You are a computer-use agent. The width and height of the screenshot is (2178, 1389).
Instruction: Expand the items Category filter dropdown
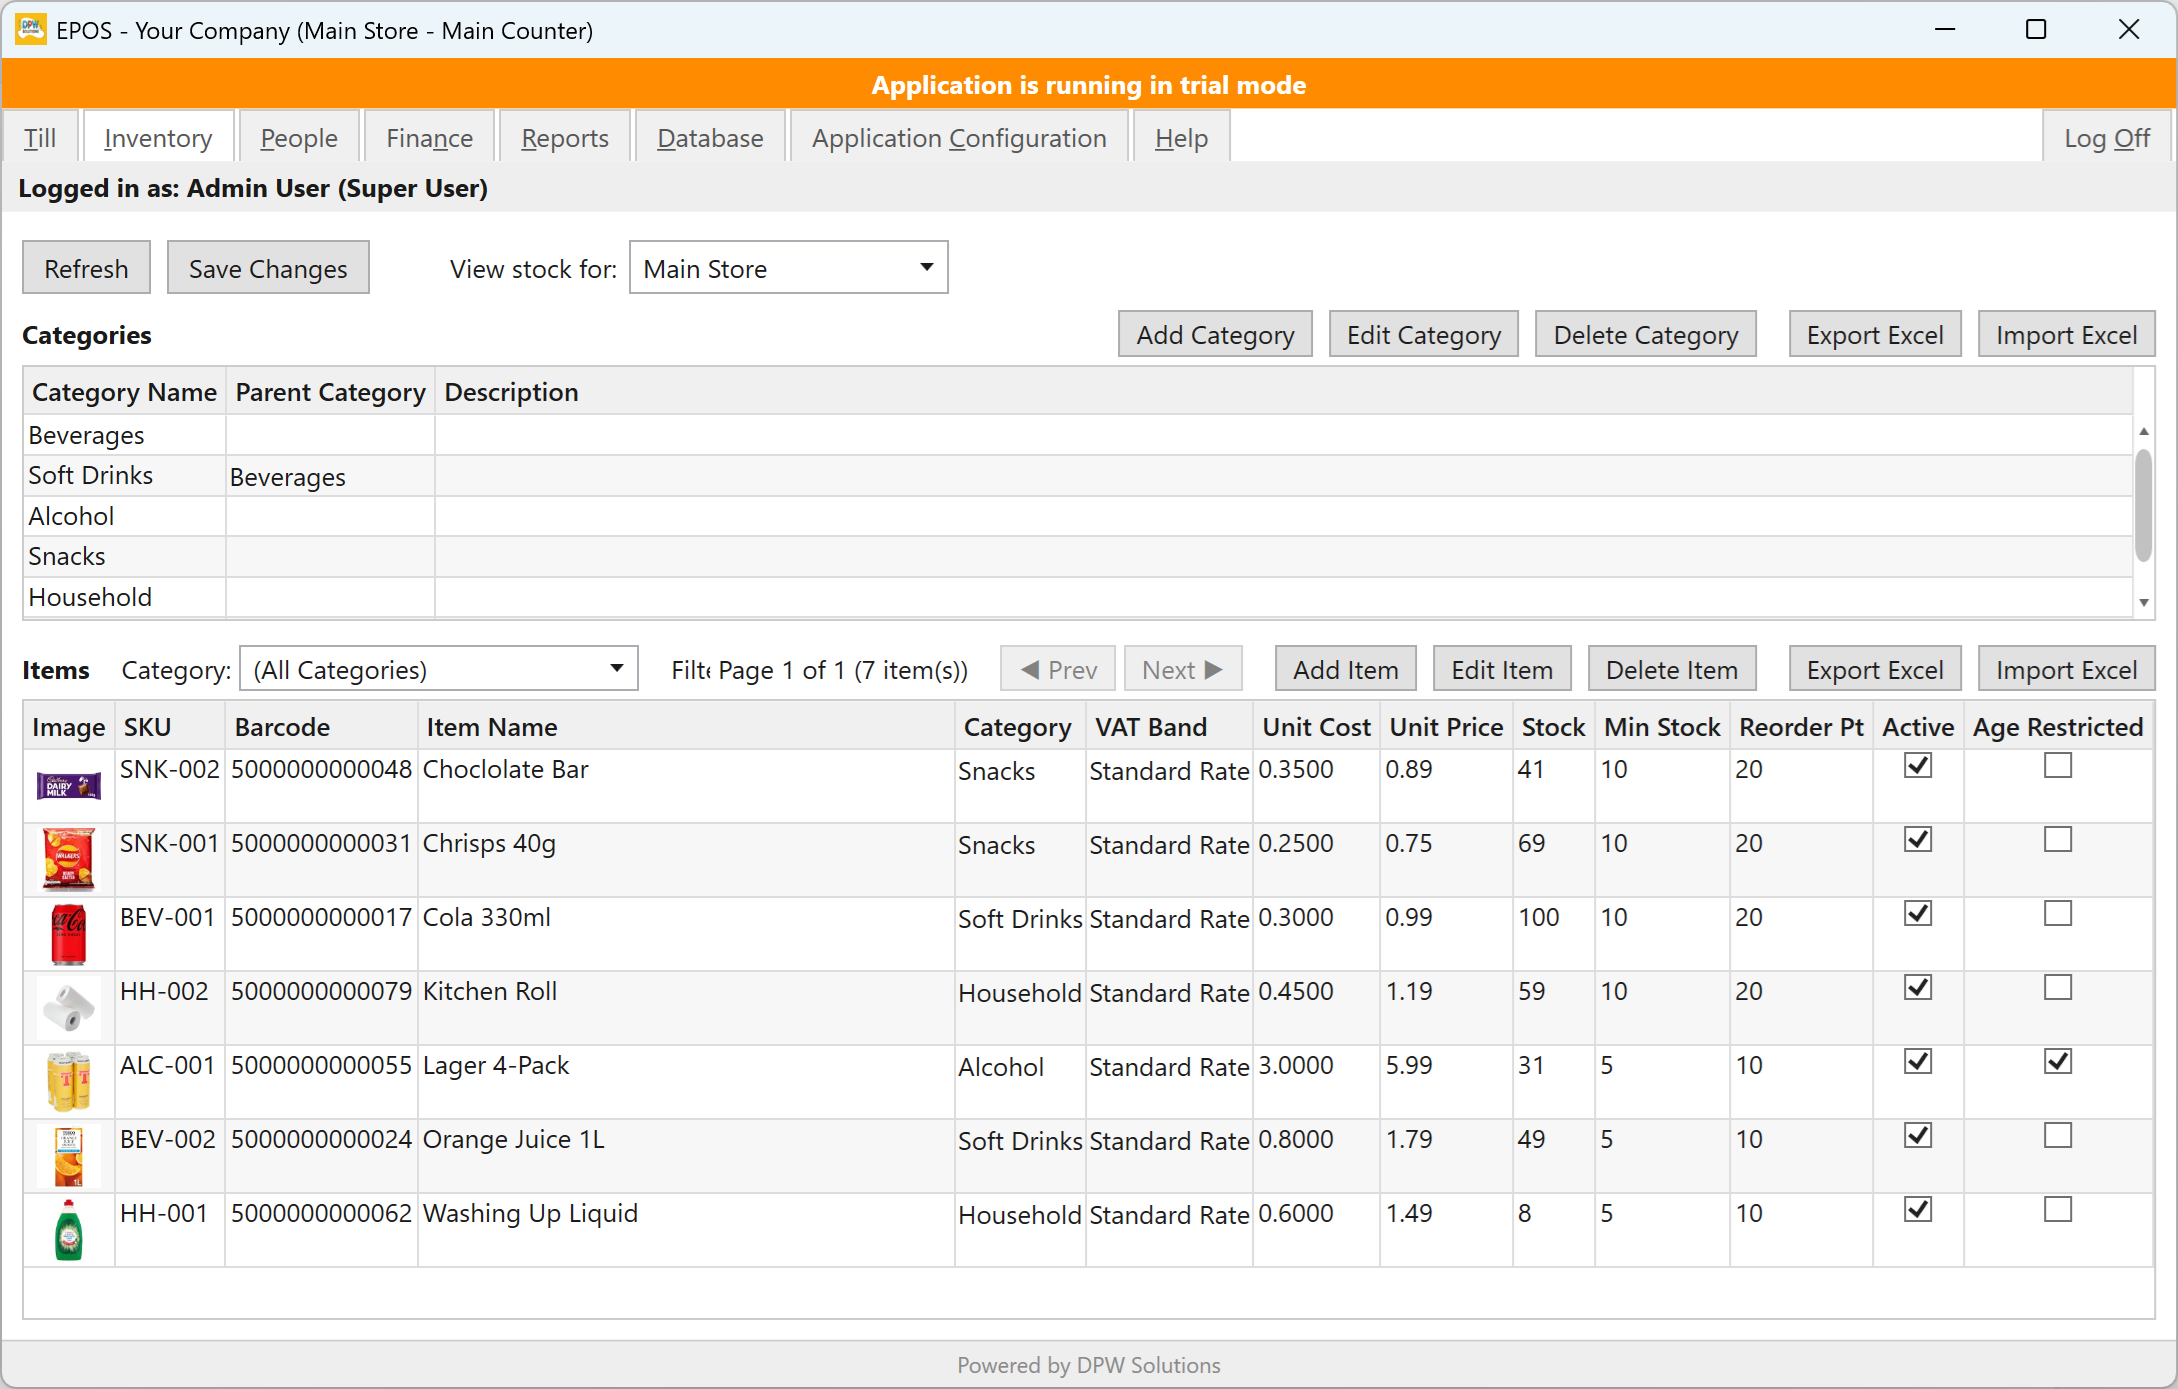pyautogui.click(x=438, y=669)
